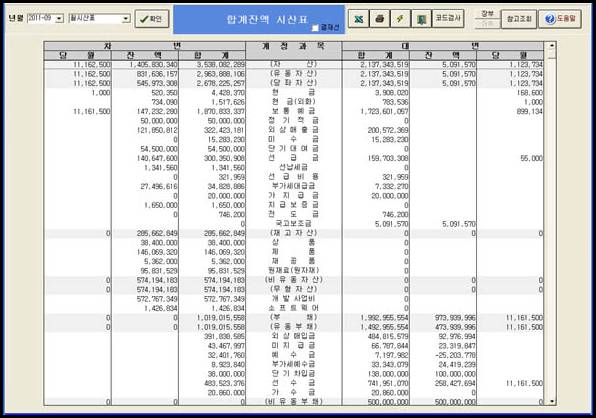Select the (당좌자산) account row

click(293, 83)
